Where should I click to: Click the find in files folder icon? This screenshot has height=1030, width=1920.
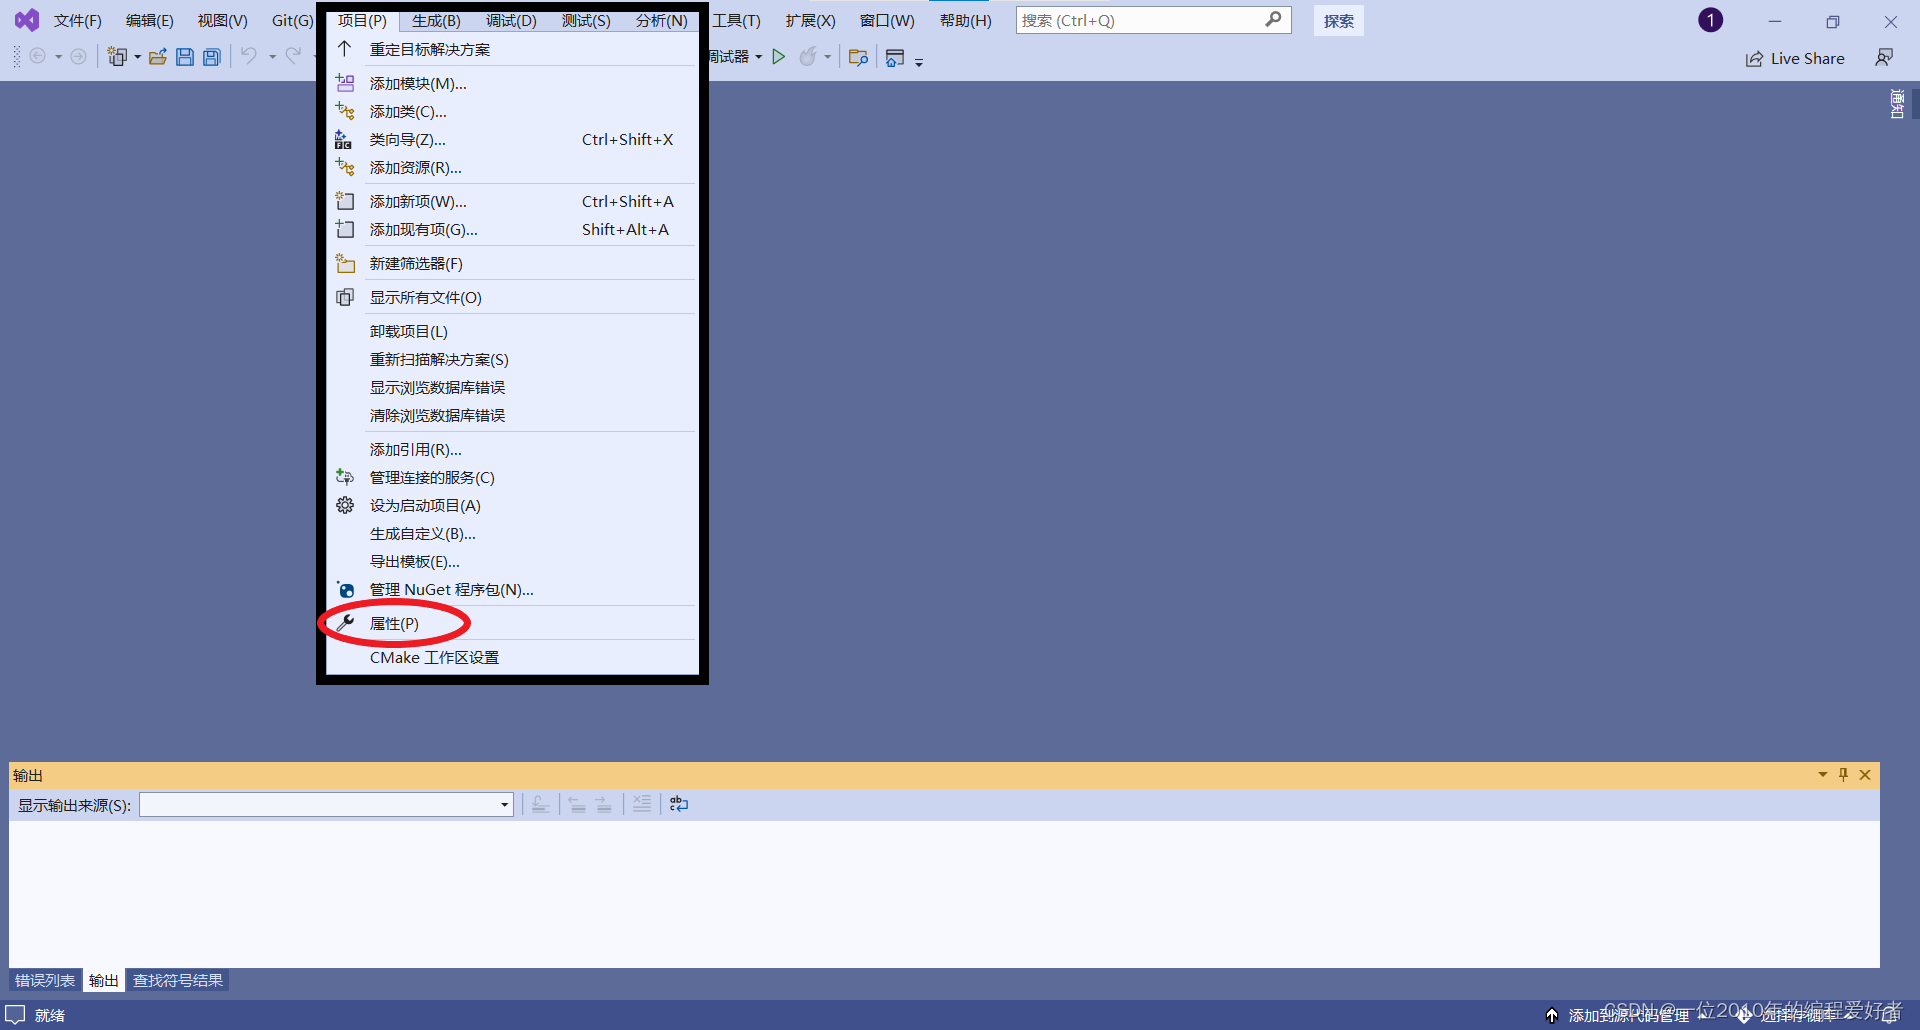[858, 57]
